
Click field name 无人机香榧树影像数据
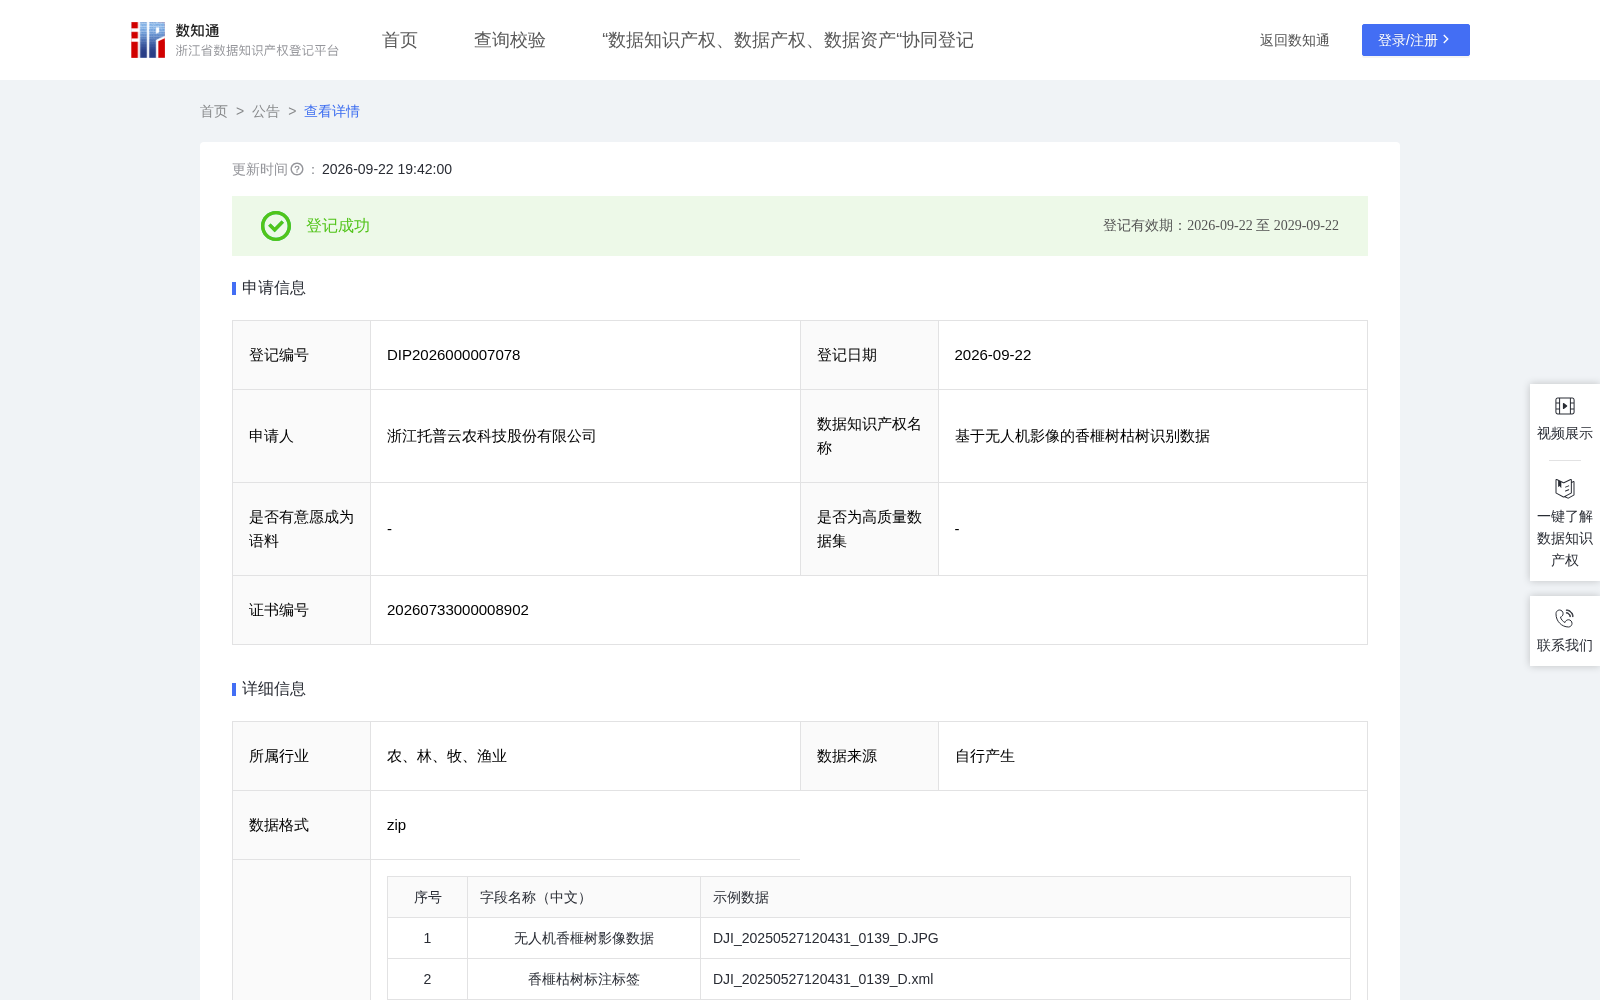tap(584, 938)
